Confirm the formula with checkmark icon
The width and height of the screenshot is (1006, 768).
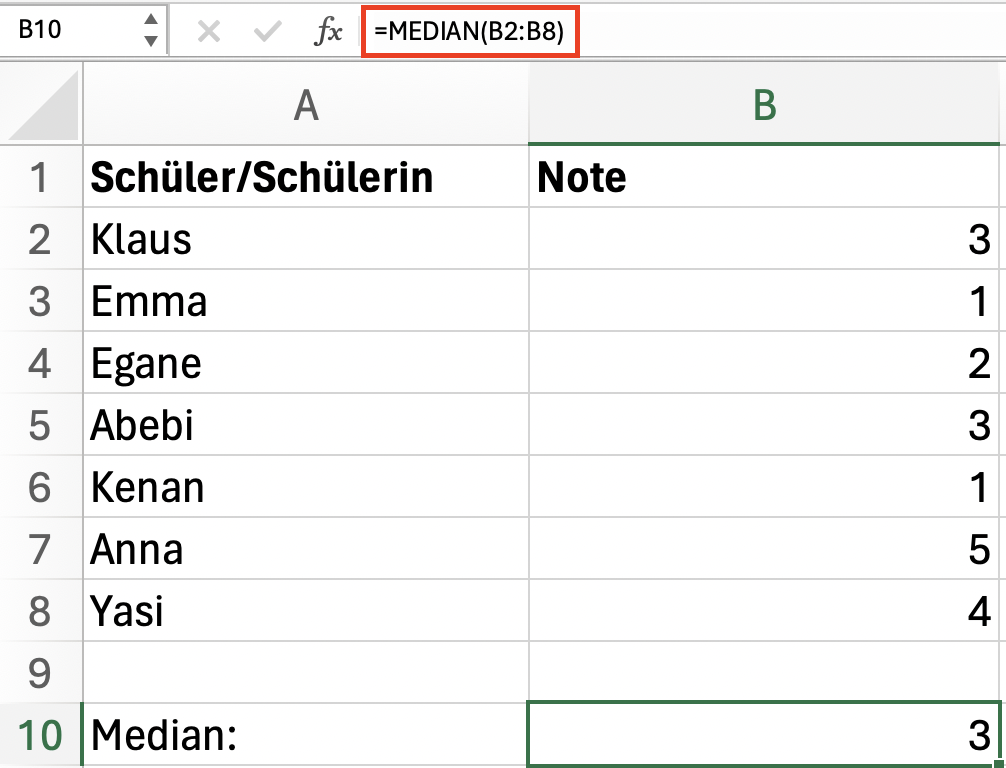[268, 31]
